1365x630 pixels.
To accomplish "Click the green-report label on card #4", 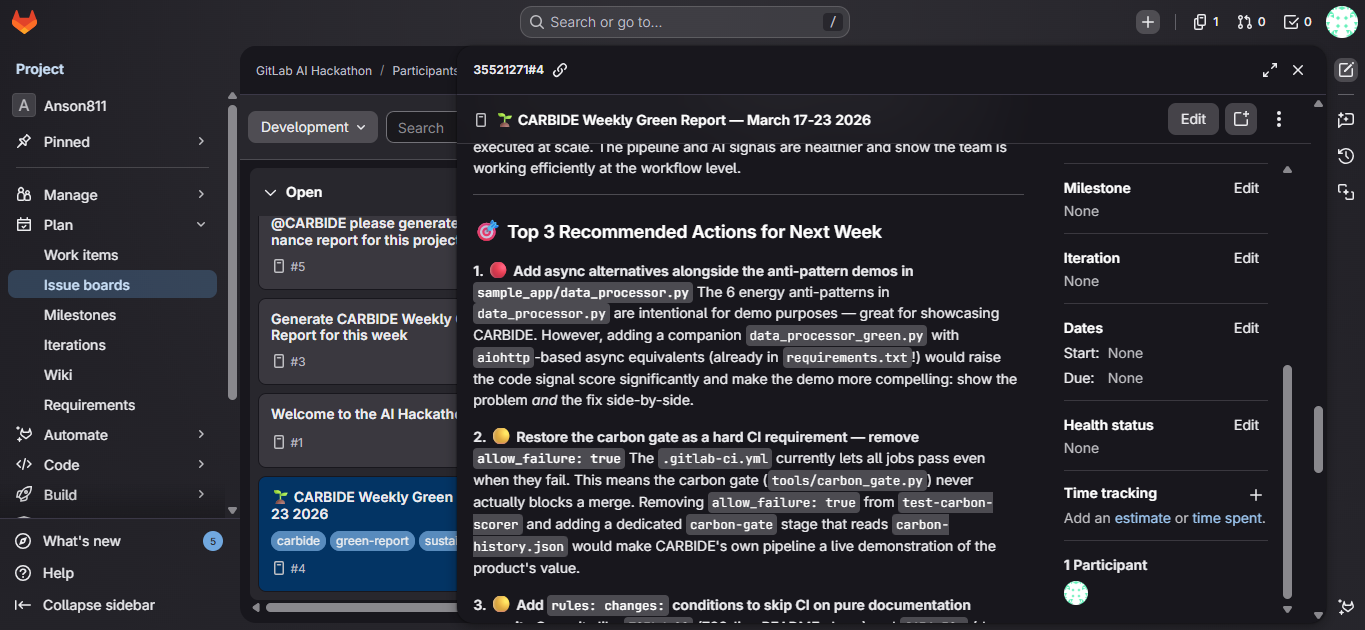I will pyautogui.click(x=373, y=541).
